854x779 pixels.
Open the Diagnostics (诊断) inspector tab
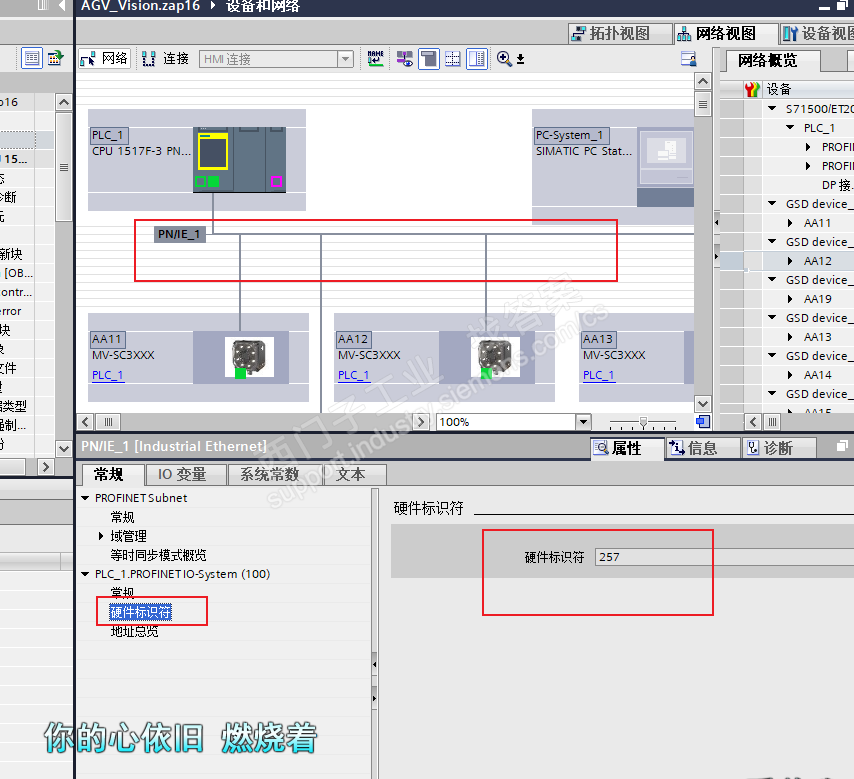coord(779,448)
